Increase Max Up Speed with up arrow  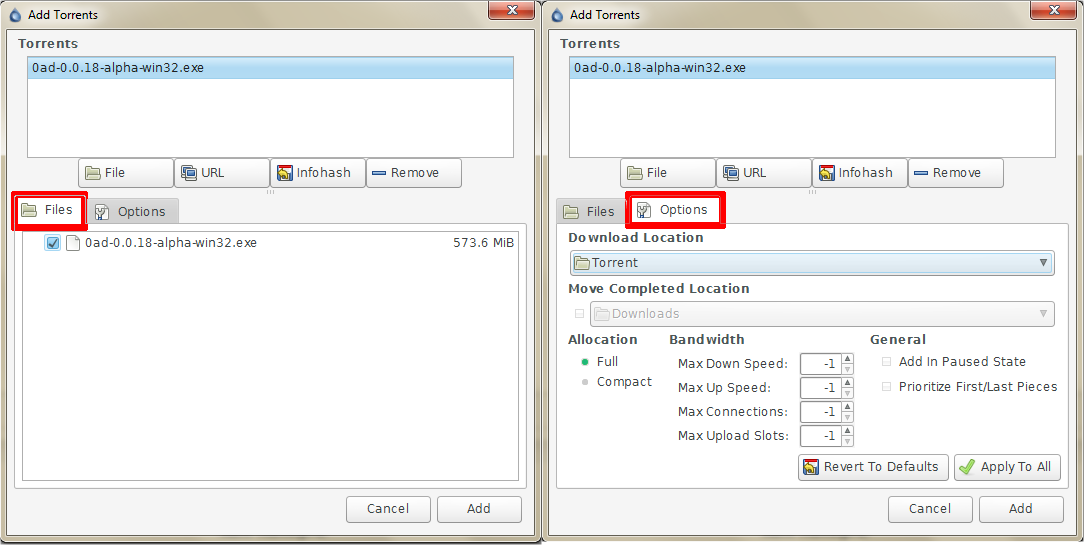848,382
